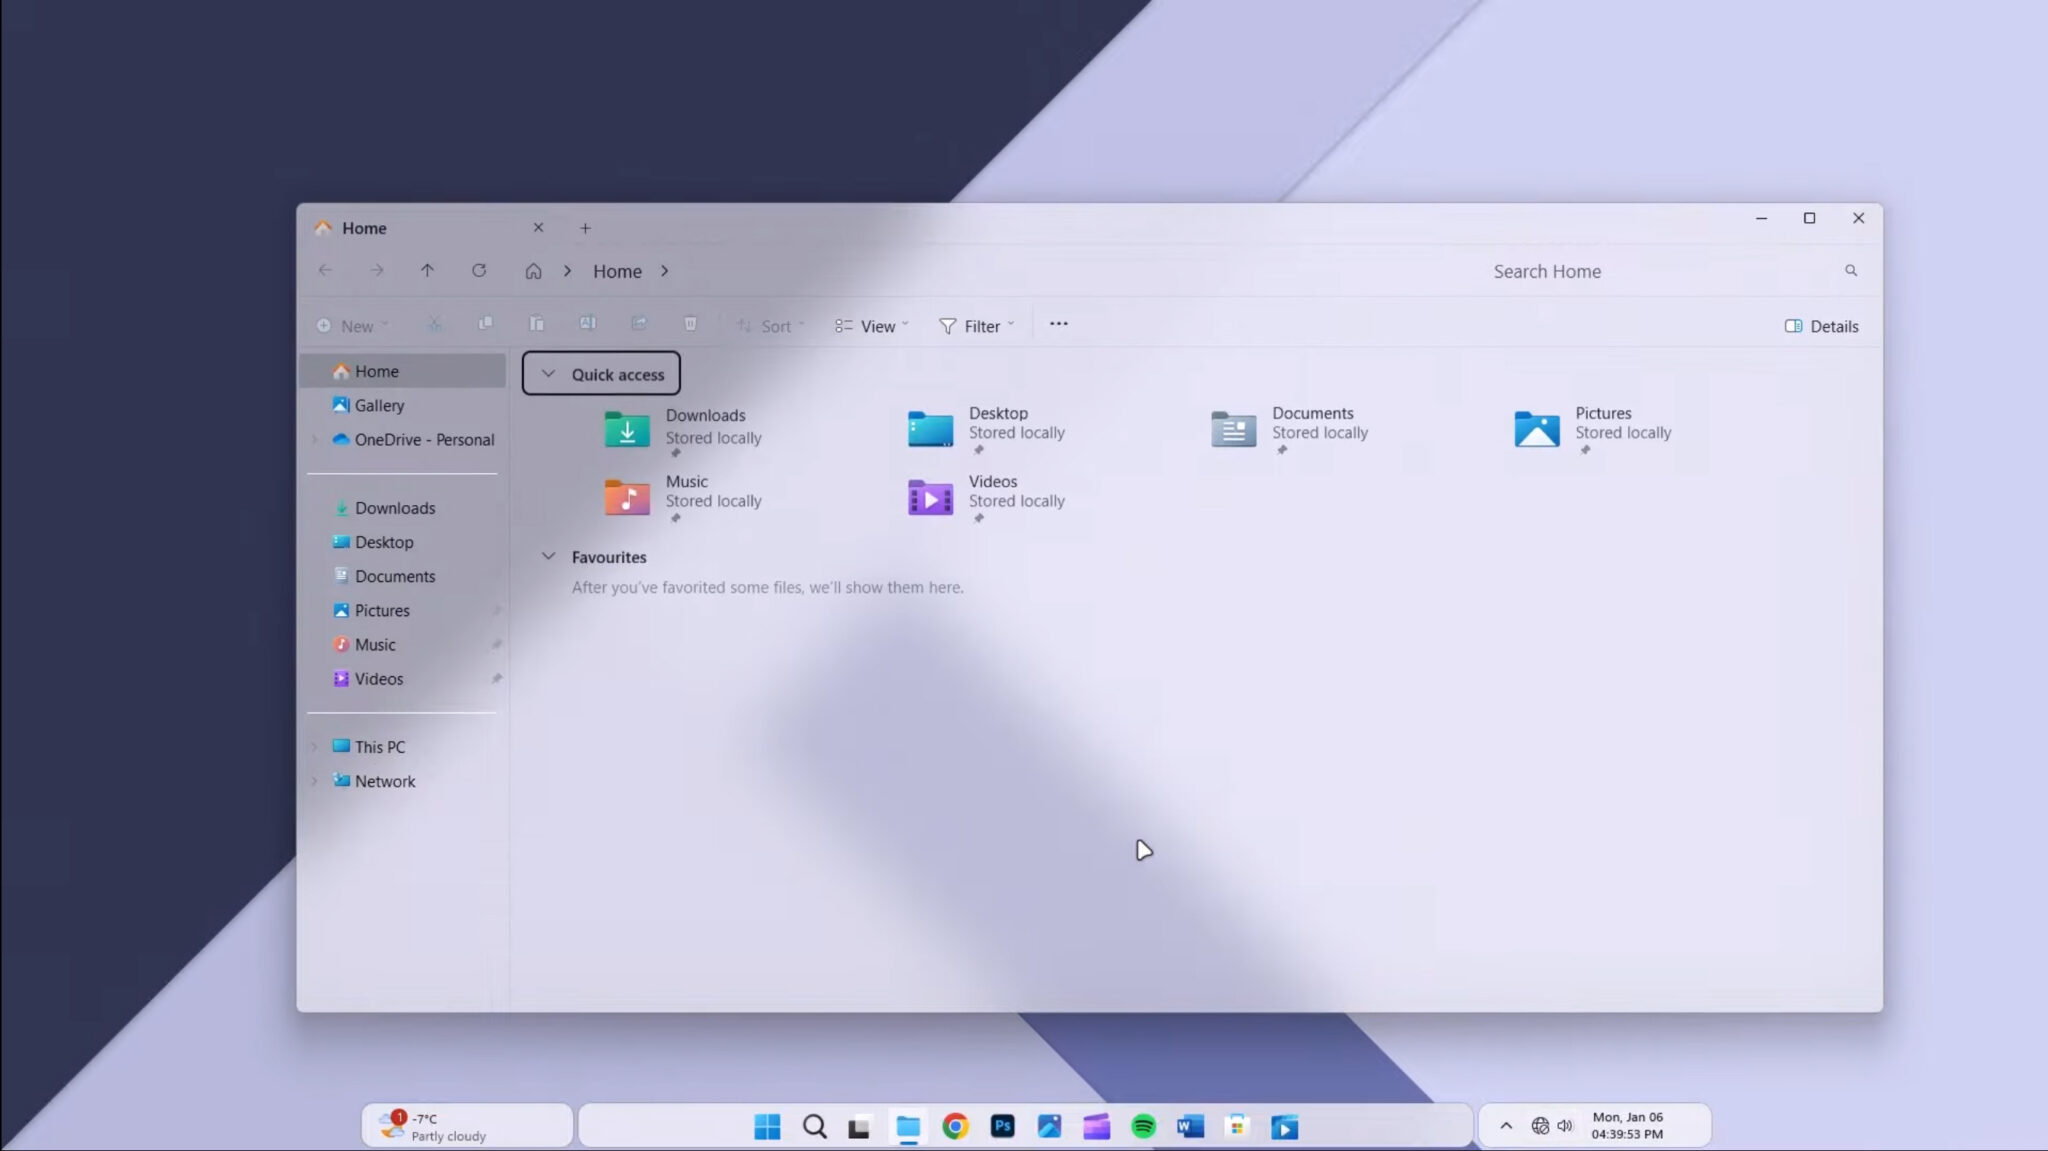Open Photoshop from the taskbar
The image size is (2048, 1151).
pos(1002,1126)
